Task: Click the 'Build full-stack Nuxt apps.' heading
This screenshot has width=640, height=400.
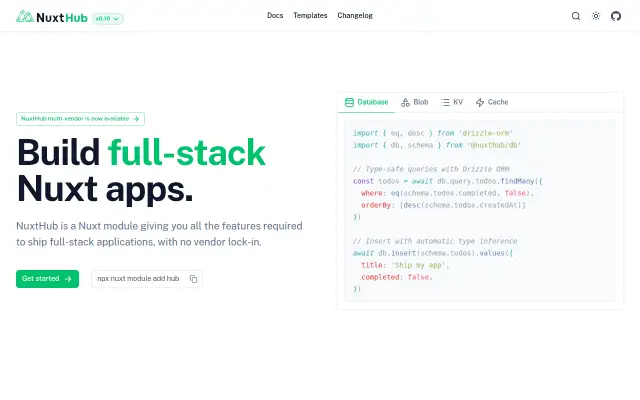Action: click(x=141, y=171)
